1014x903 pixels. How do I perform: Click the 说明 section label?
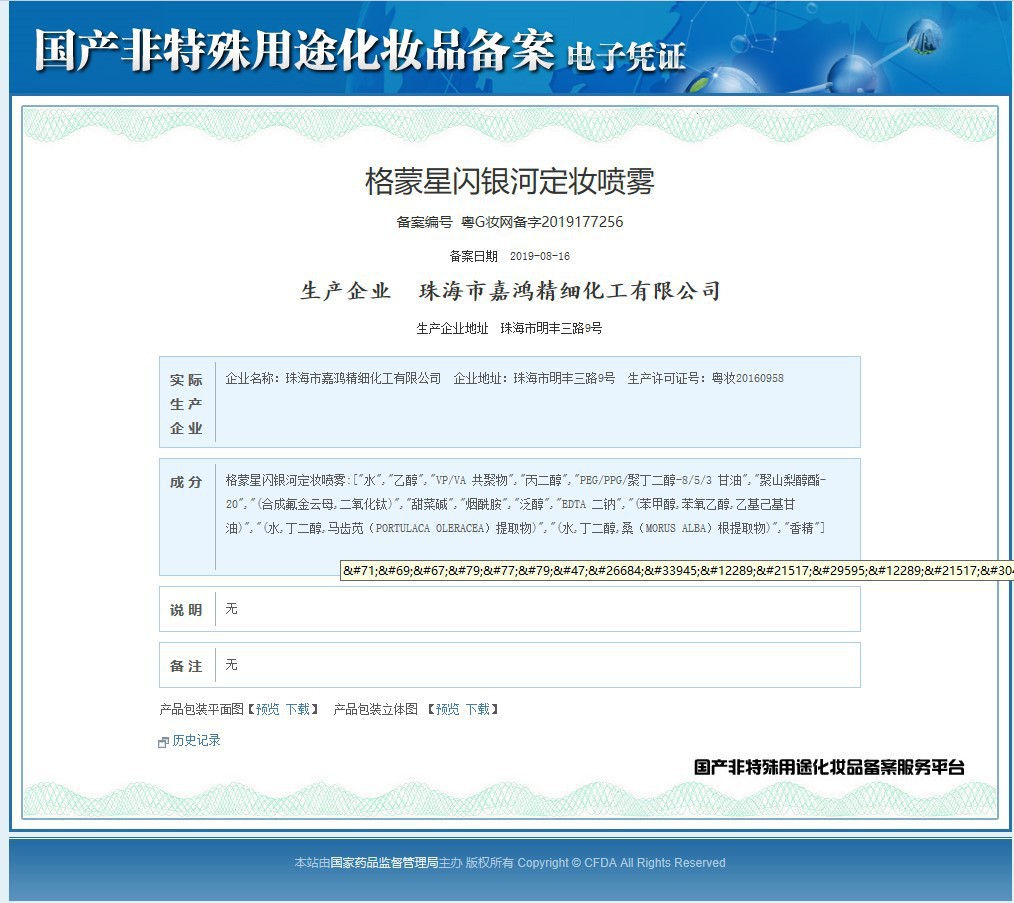coord(186,610)
